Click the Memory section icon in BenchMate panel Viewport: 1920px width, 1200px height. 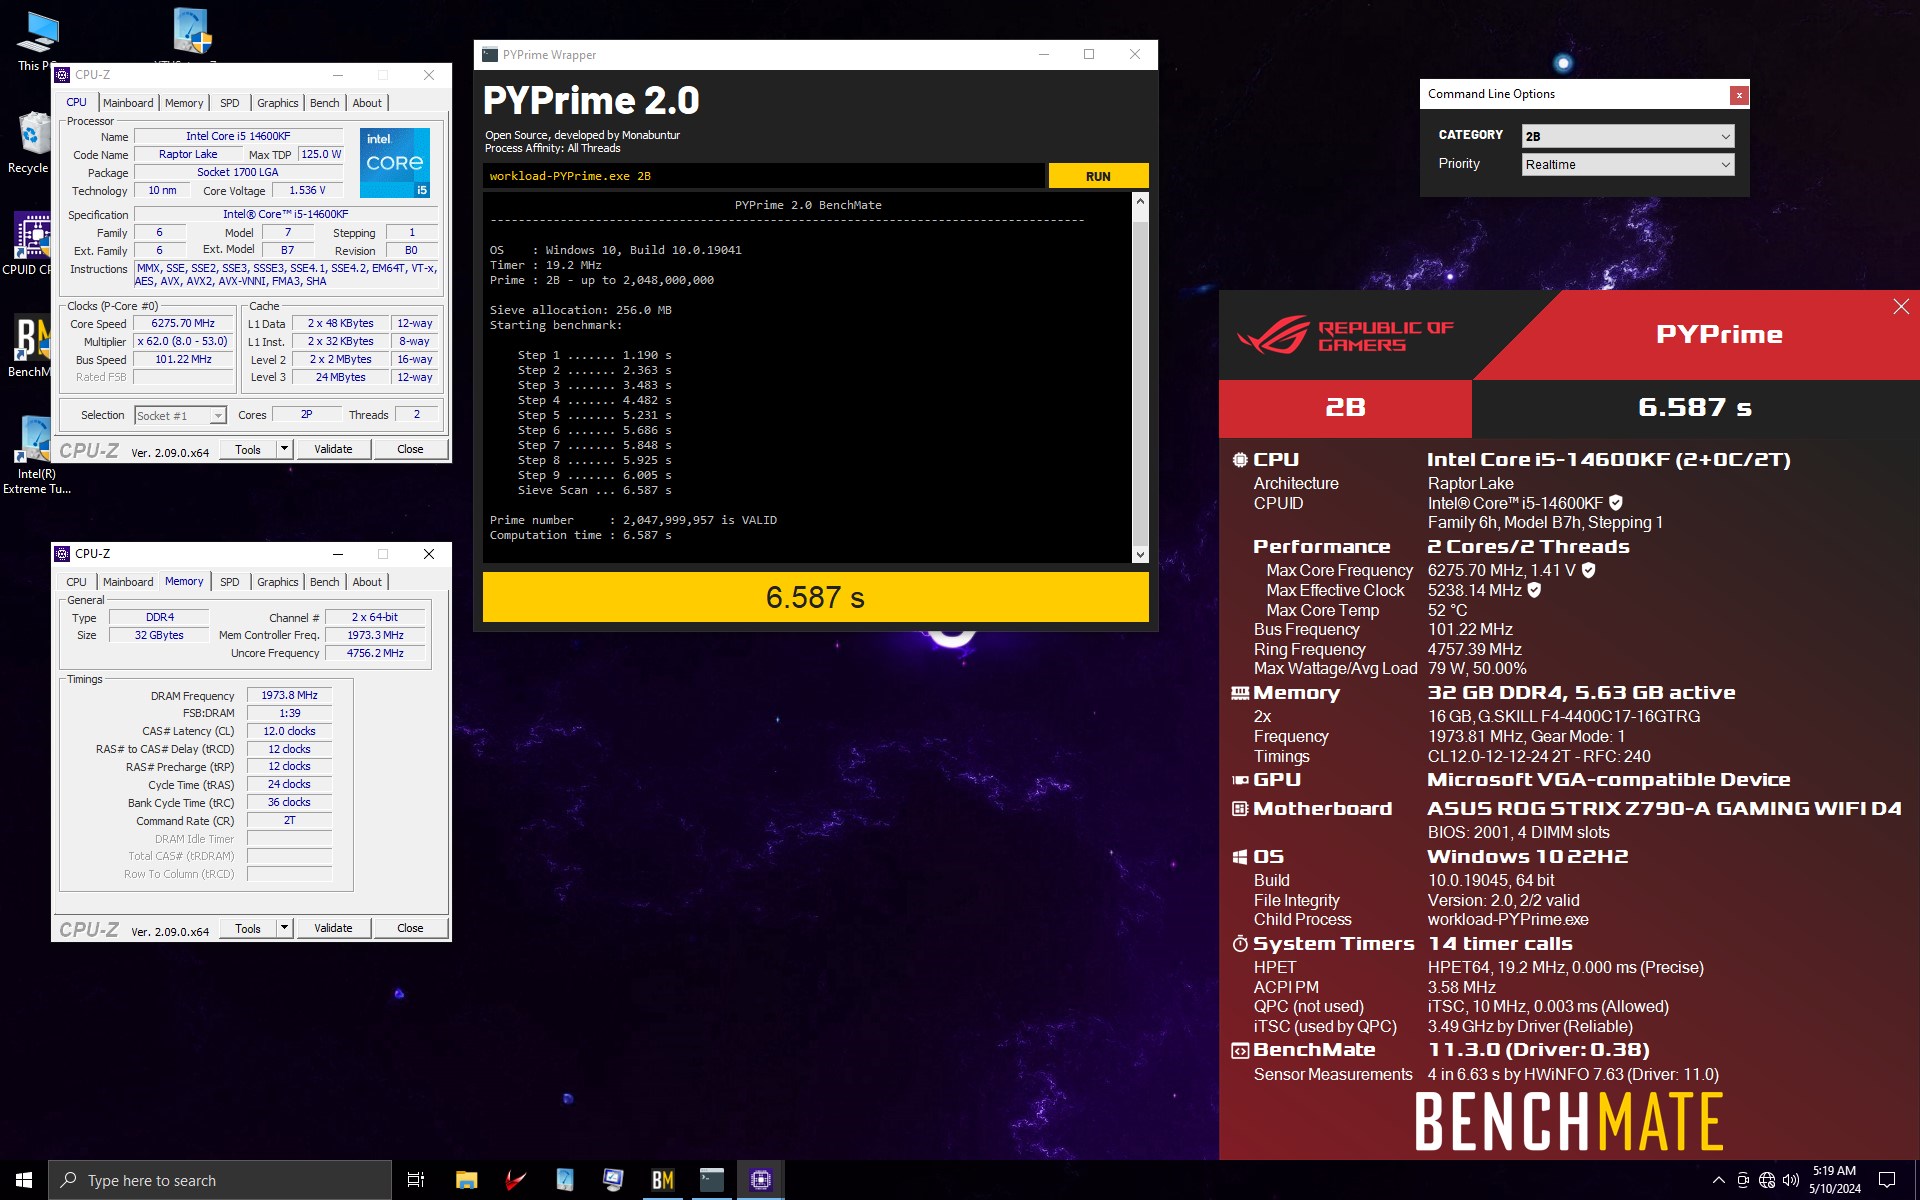(1240, 693)
